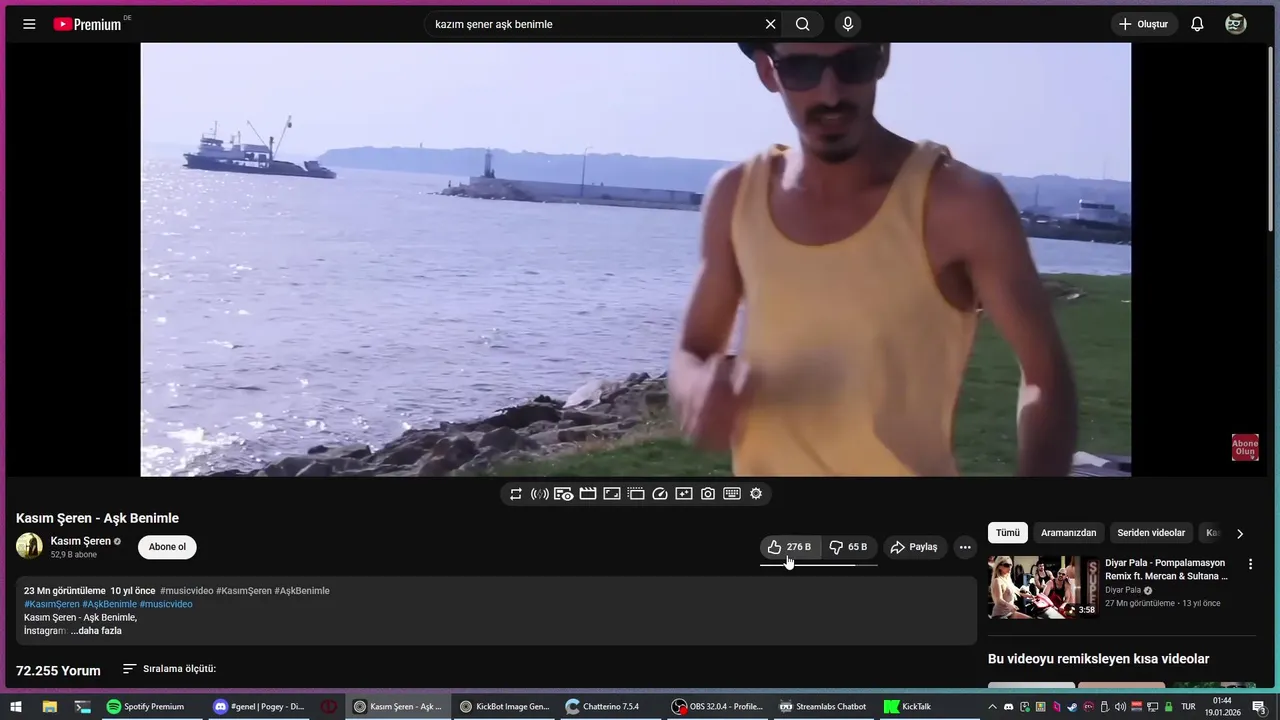Click the green lock tray icon
This screenshot has width=1280, height=720.
click(x=1168, y=707)
